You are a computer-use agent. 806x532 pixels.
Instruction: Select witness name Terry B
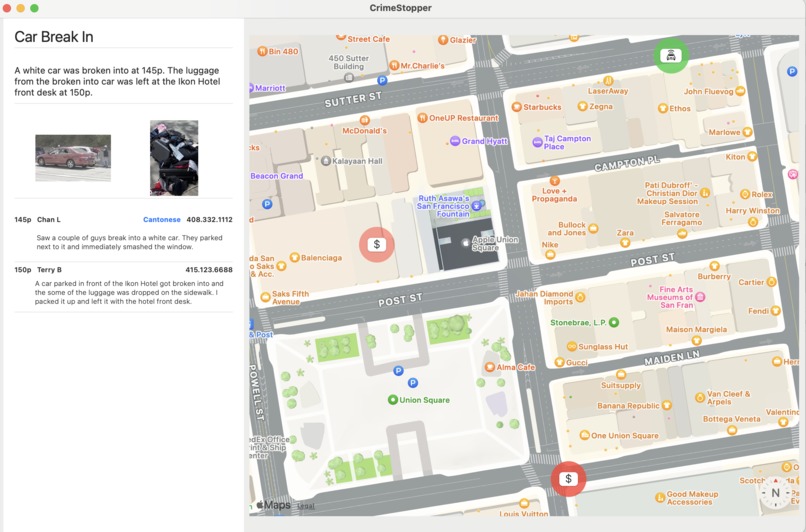(49, 269)
